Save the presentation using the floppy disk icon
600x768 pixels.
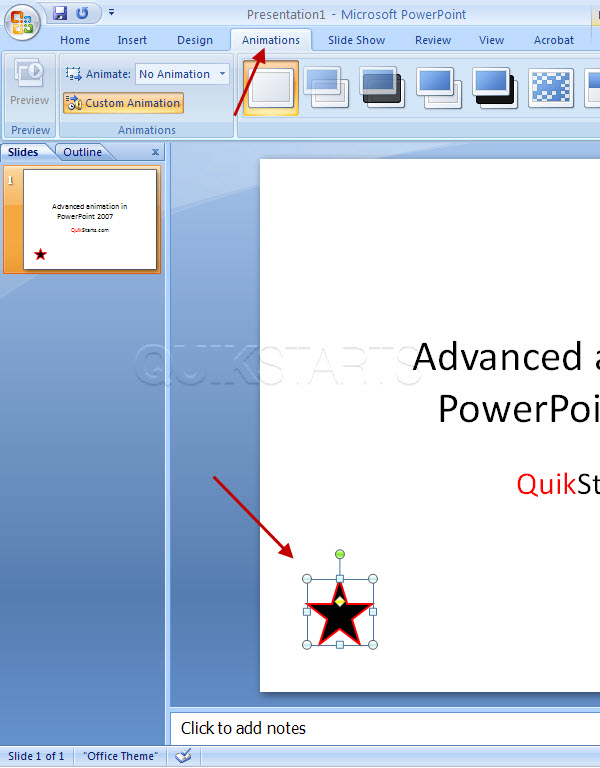click(60, 13)
